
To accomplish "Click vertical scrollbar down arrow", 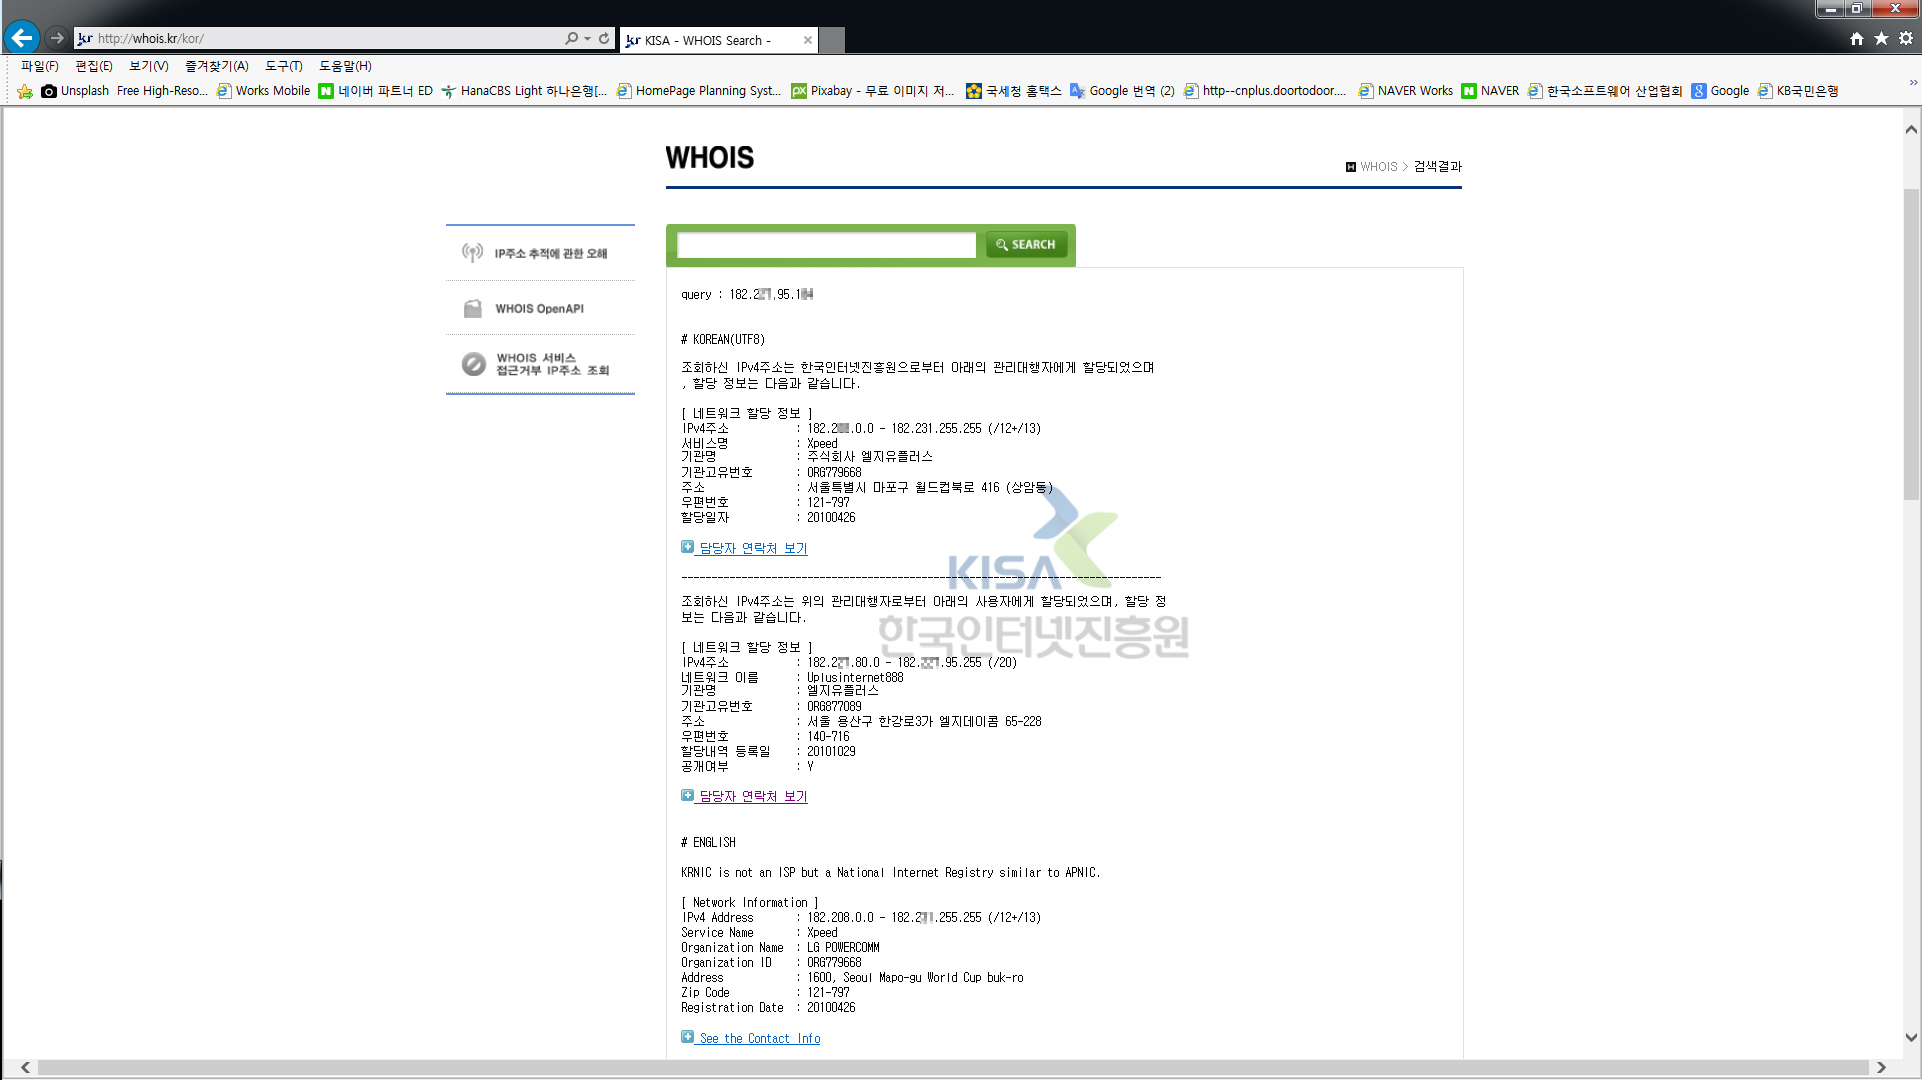I will point(1911,1037).
